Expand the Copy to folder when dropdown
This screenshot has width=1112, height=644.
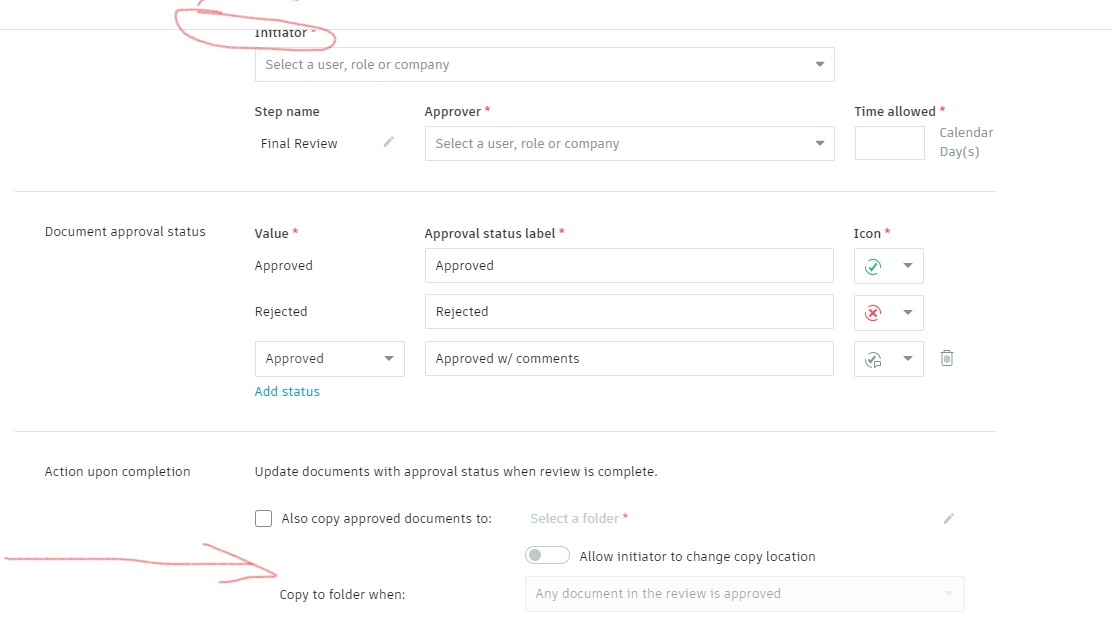tap(948, 594)
